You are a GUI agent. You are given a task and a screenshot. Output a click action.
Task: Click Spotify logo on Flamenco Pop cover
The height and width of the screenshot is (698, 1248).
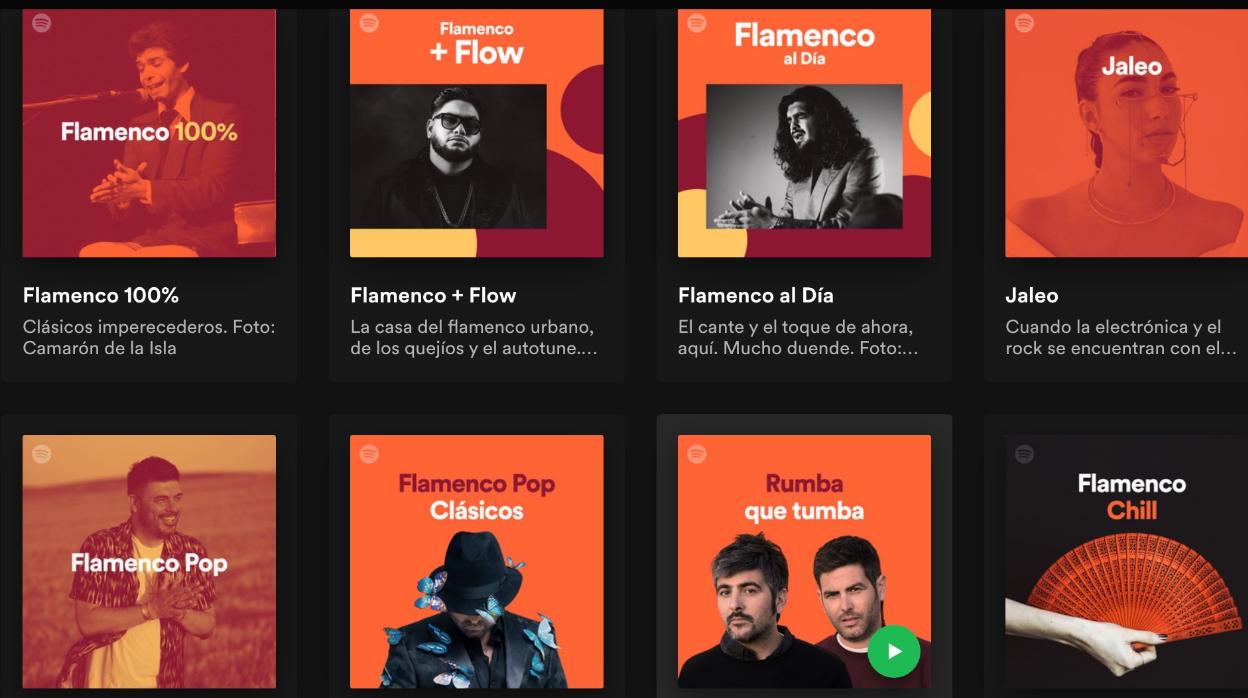click(x=41, y=454)
